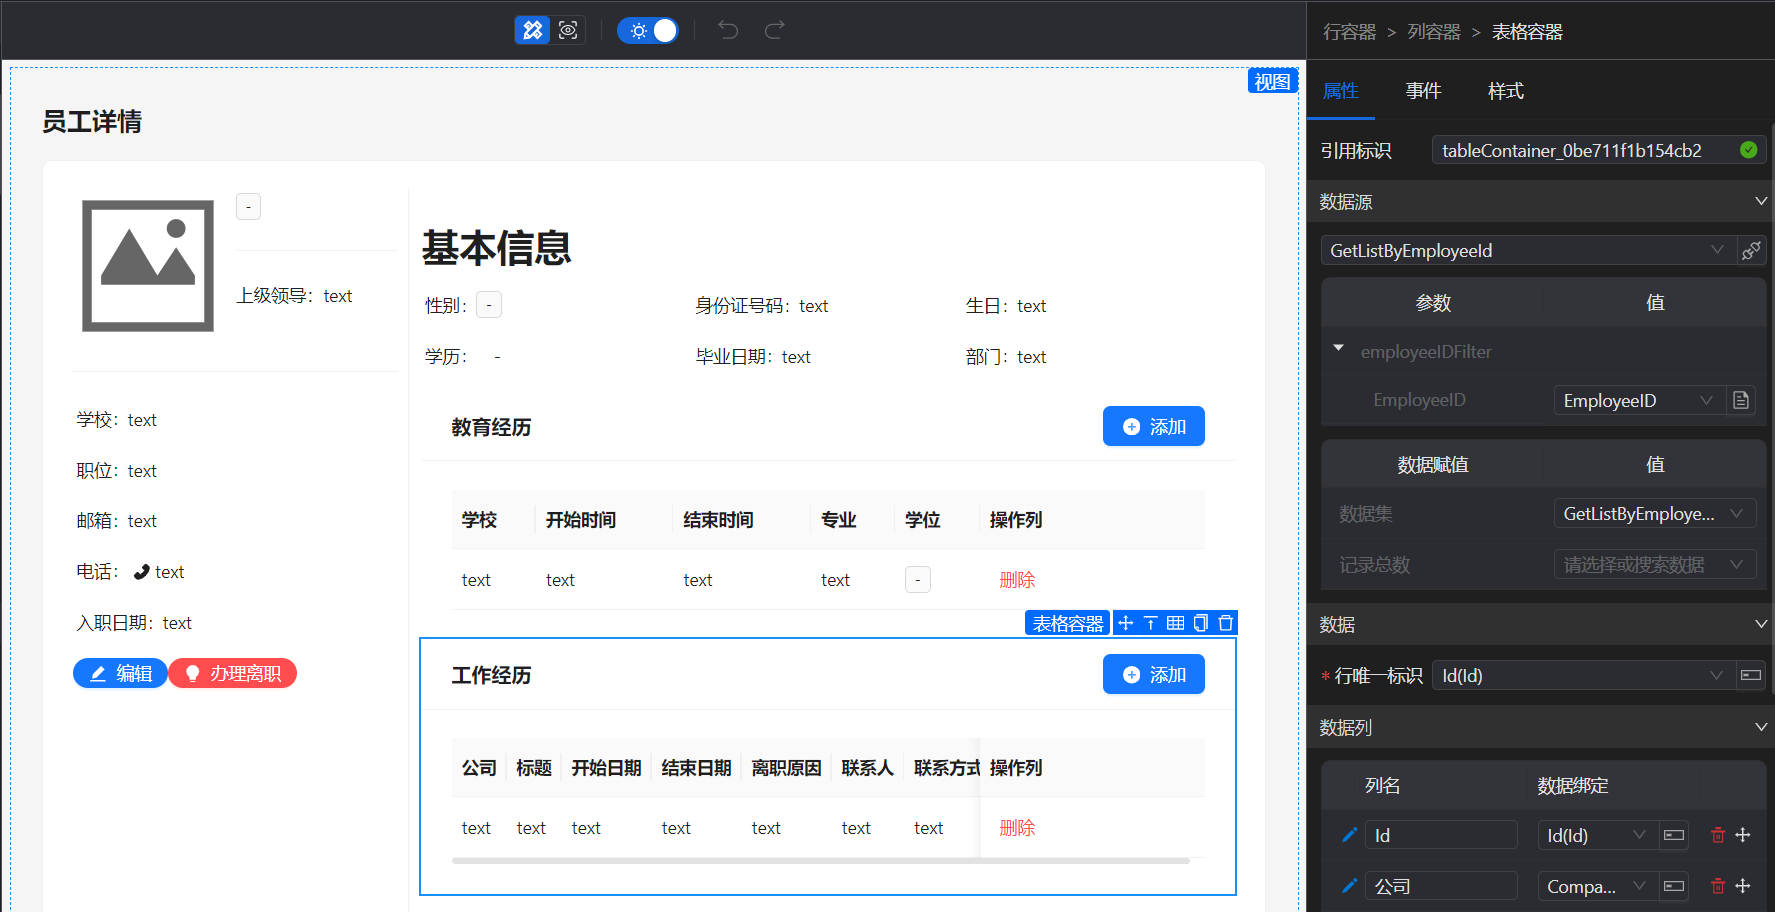Viewport: 1775px width, 912px height.
Task: Click the 上级领导 field text
Action: coord(294,296)
